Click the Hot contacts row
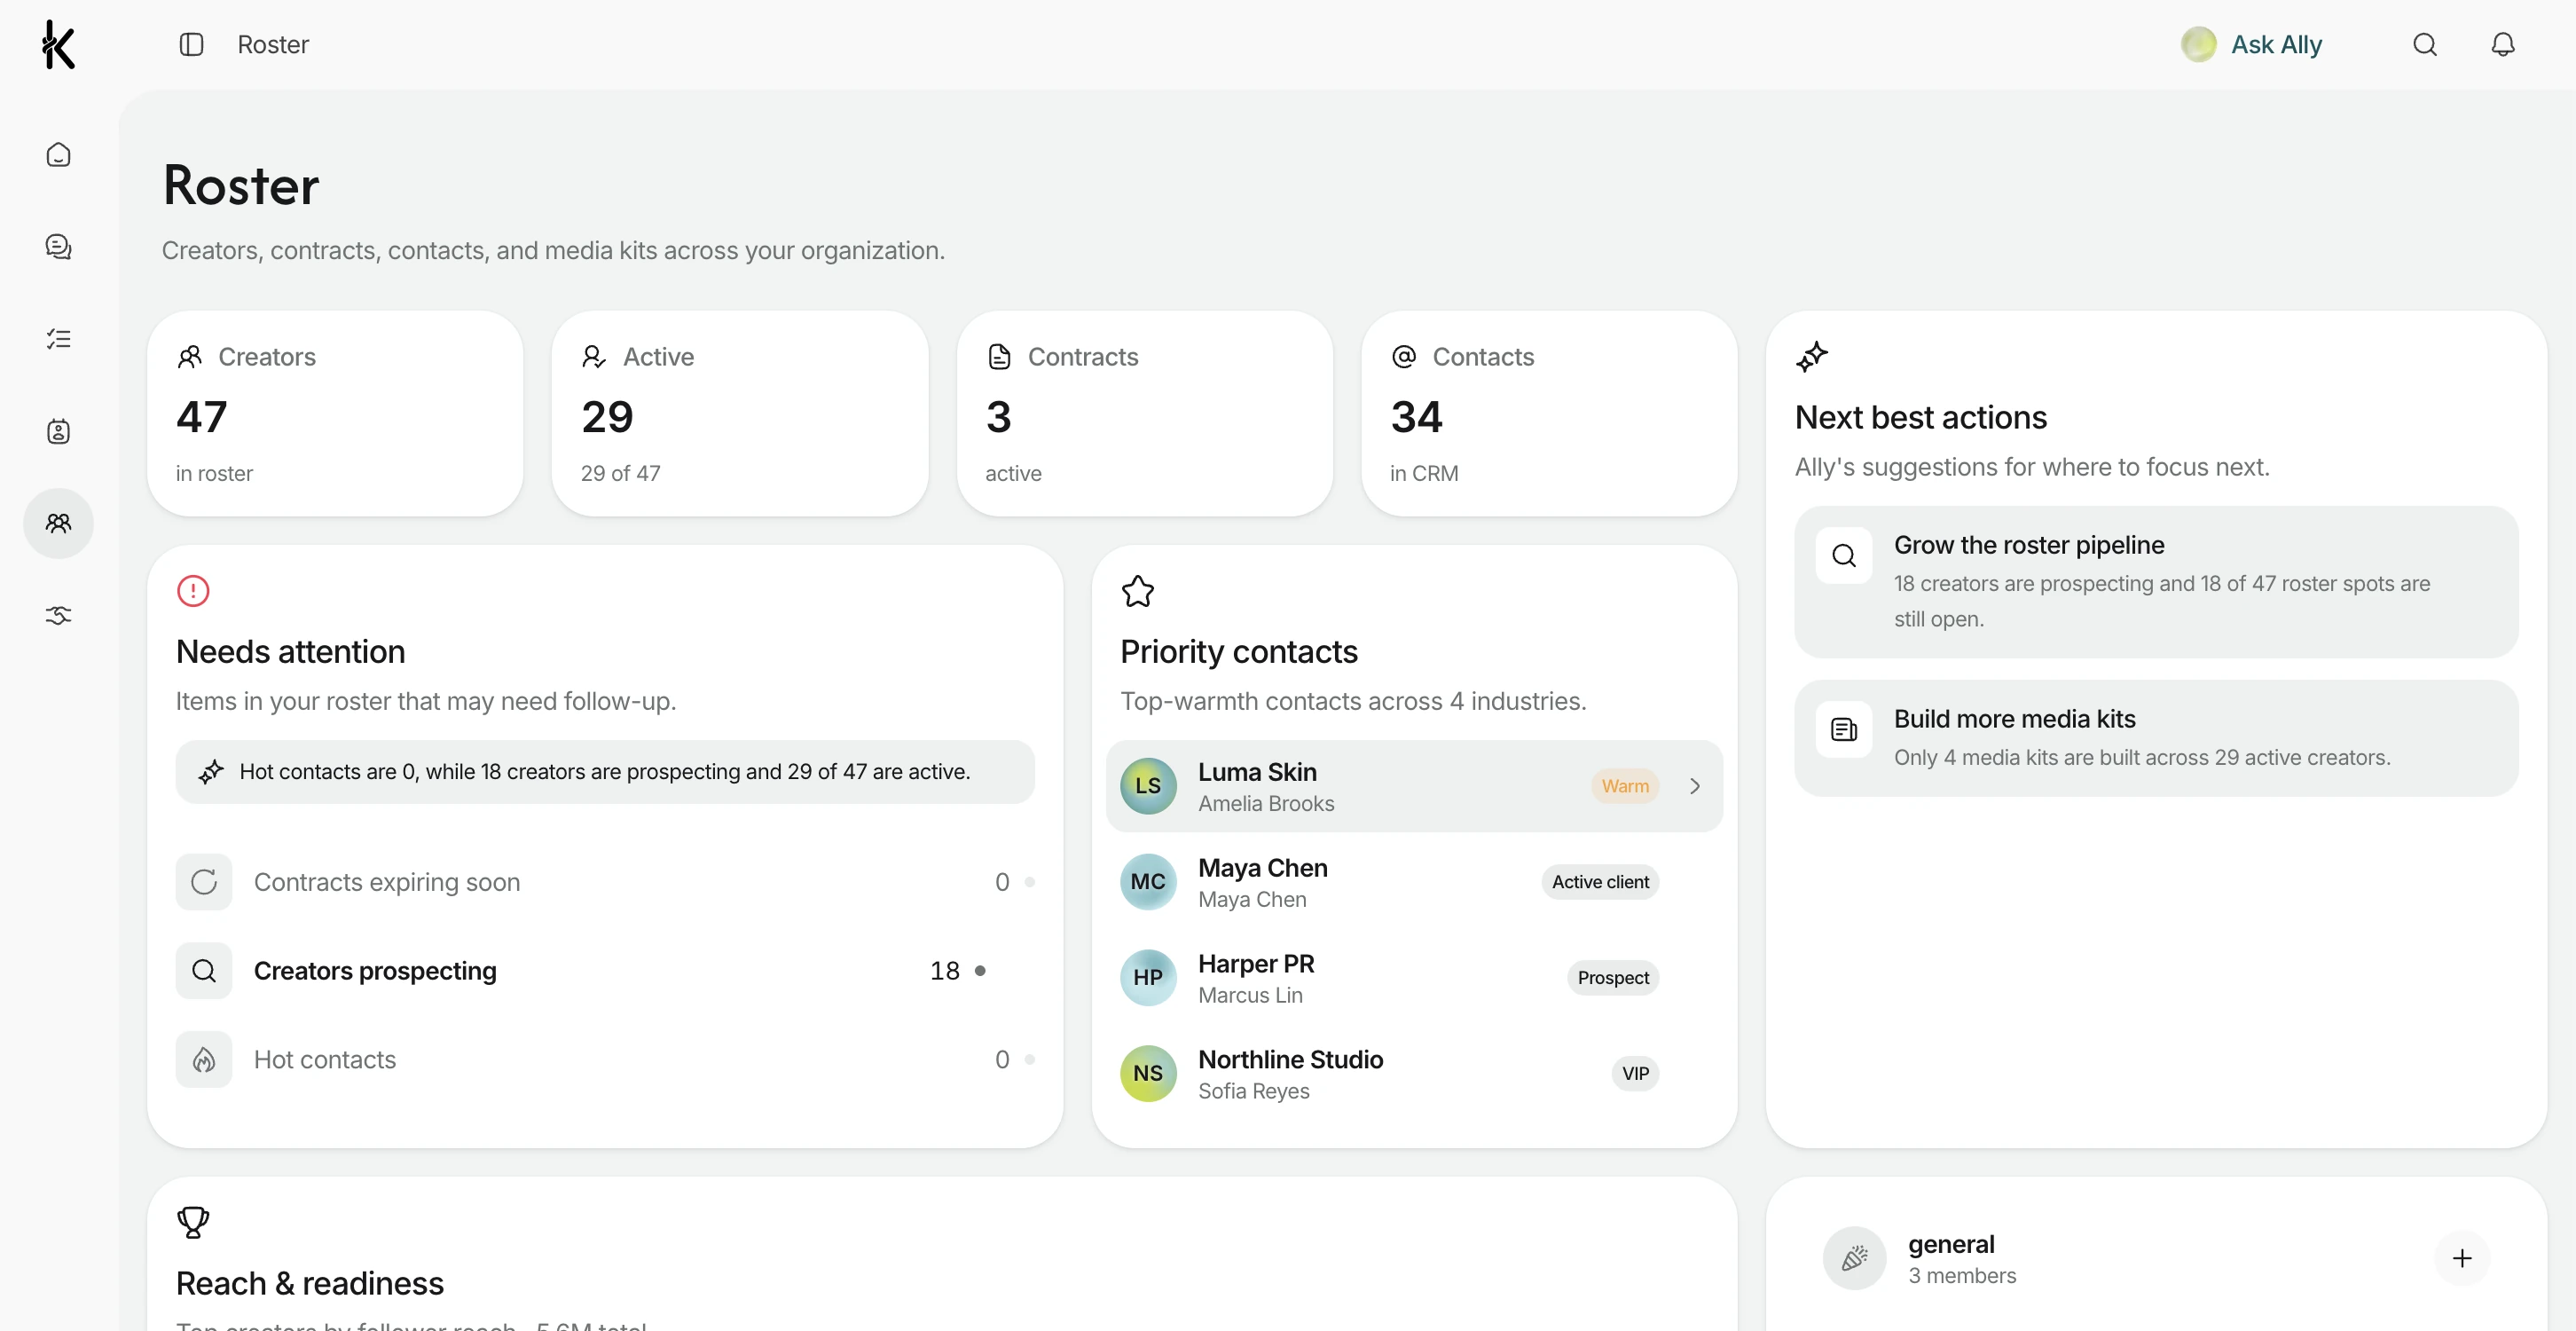This screenshot has height=1331, width=2576. (x=605, y=1059)
